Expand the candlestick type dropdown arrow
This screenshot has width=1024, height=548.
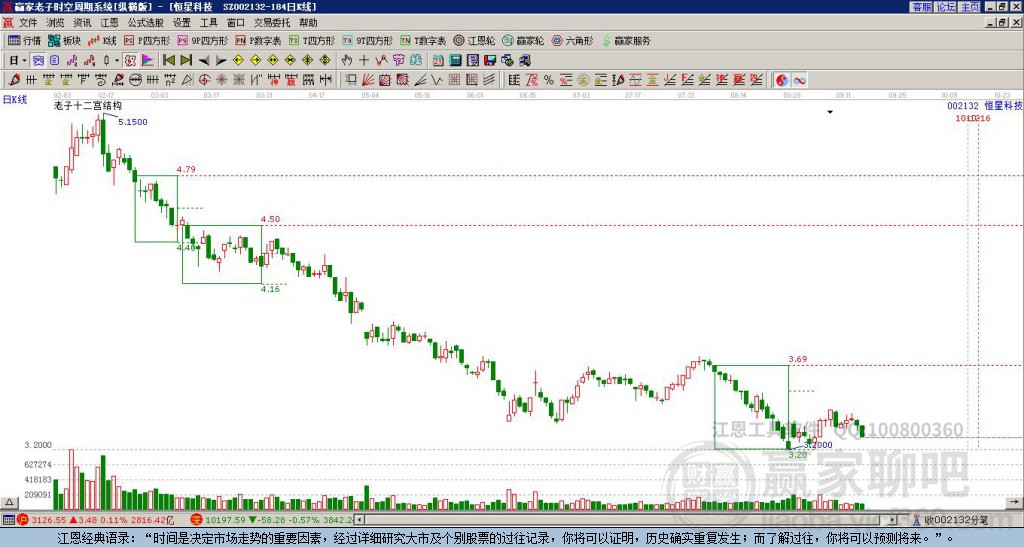[117, 61]
